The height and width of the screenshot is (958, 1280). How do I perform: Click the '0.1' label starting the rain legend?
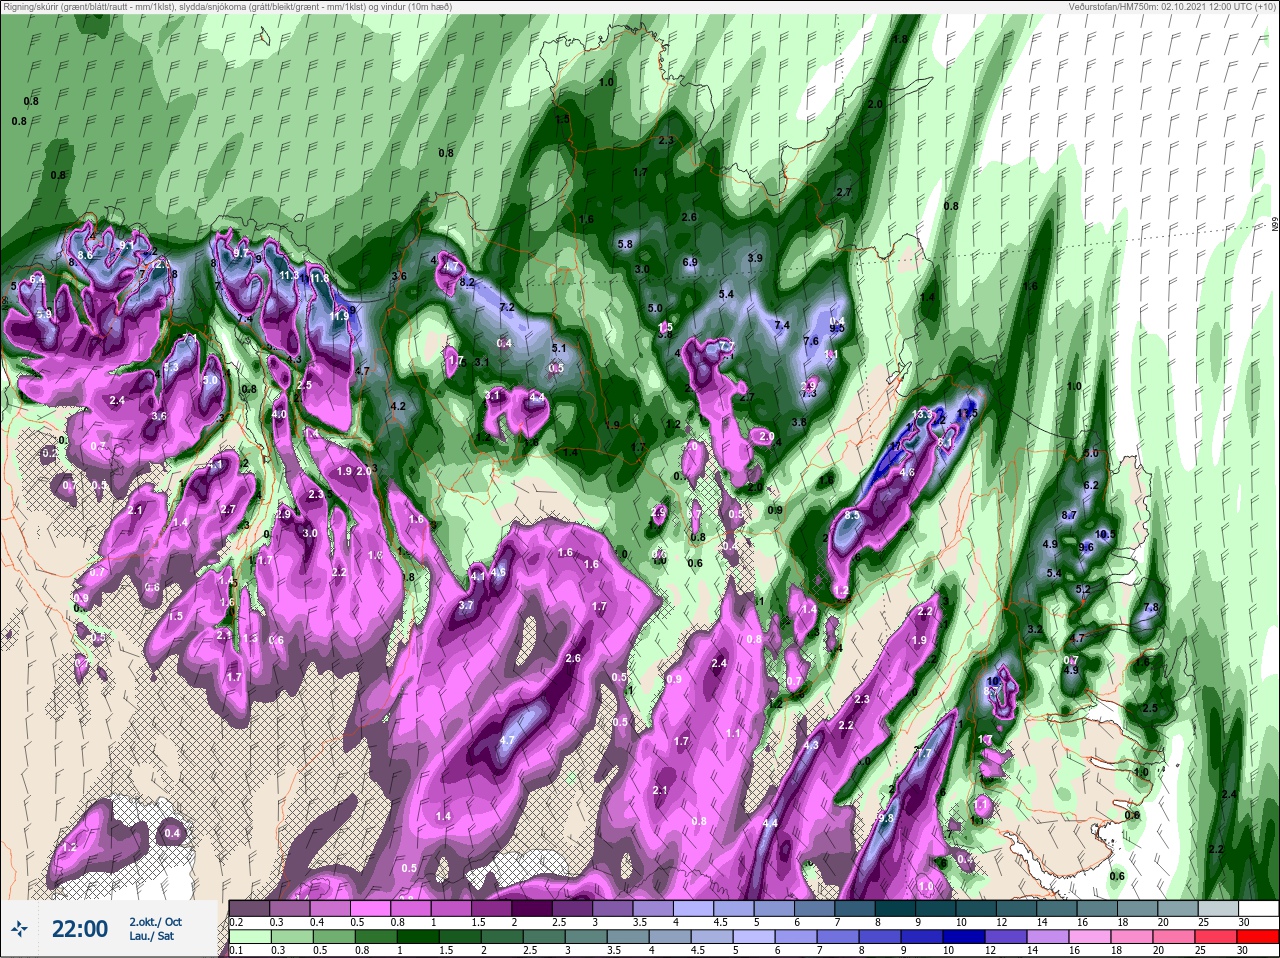[x=236, y=950]
